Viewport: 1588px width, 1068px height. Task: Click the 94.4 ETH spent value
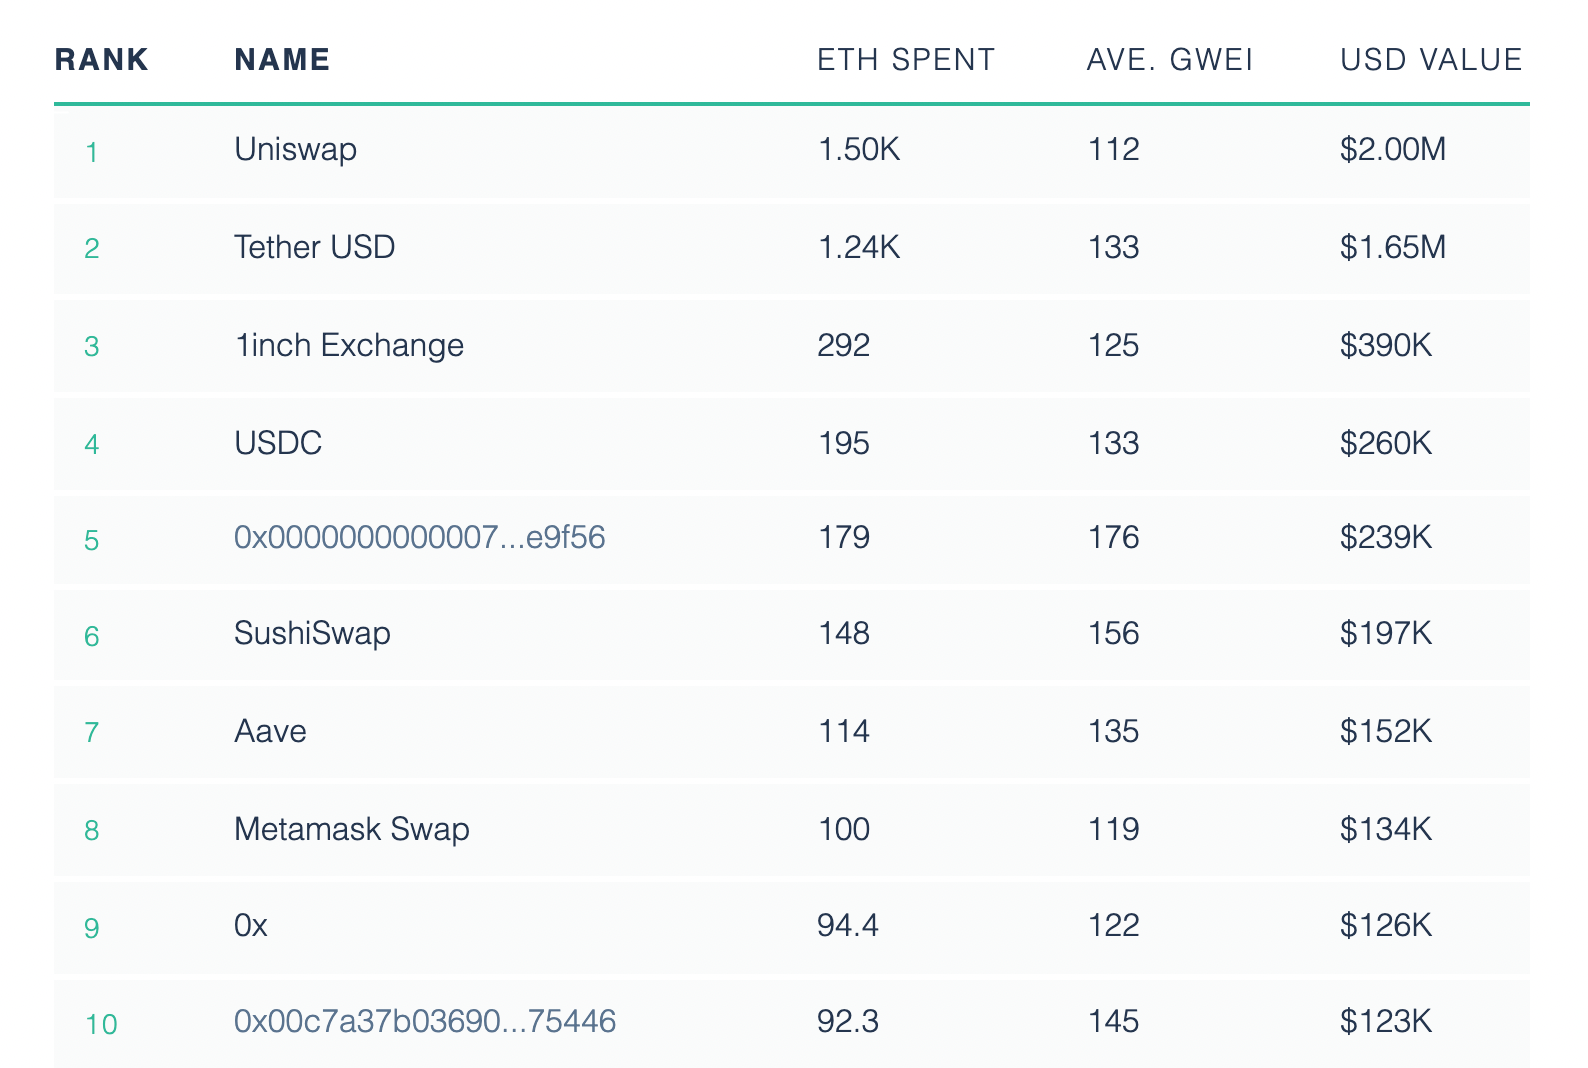point(848,926)
